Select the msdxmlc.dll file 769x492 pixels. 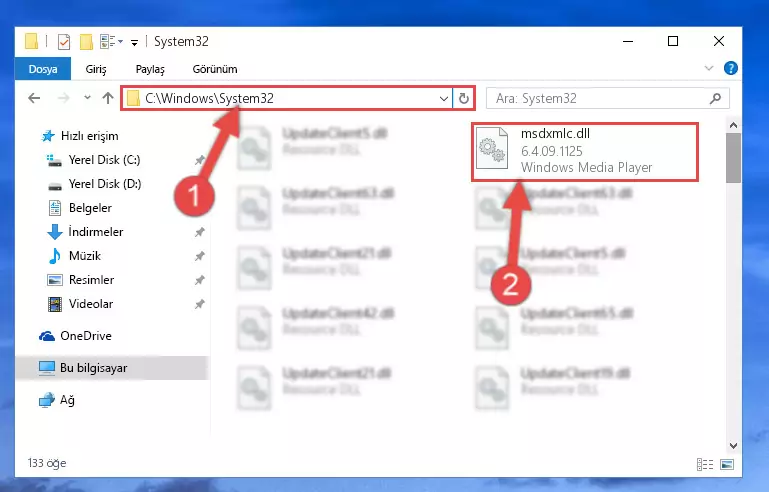585,152
